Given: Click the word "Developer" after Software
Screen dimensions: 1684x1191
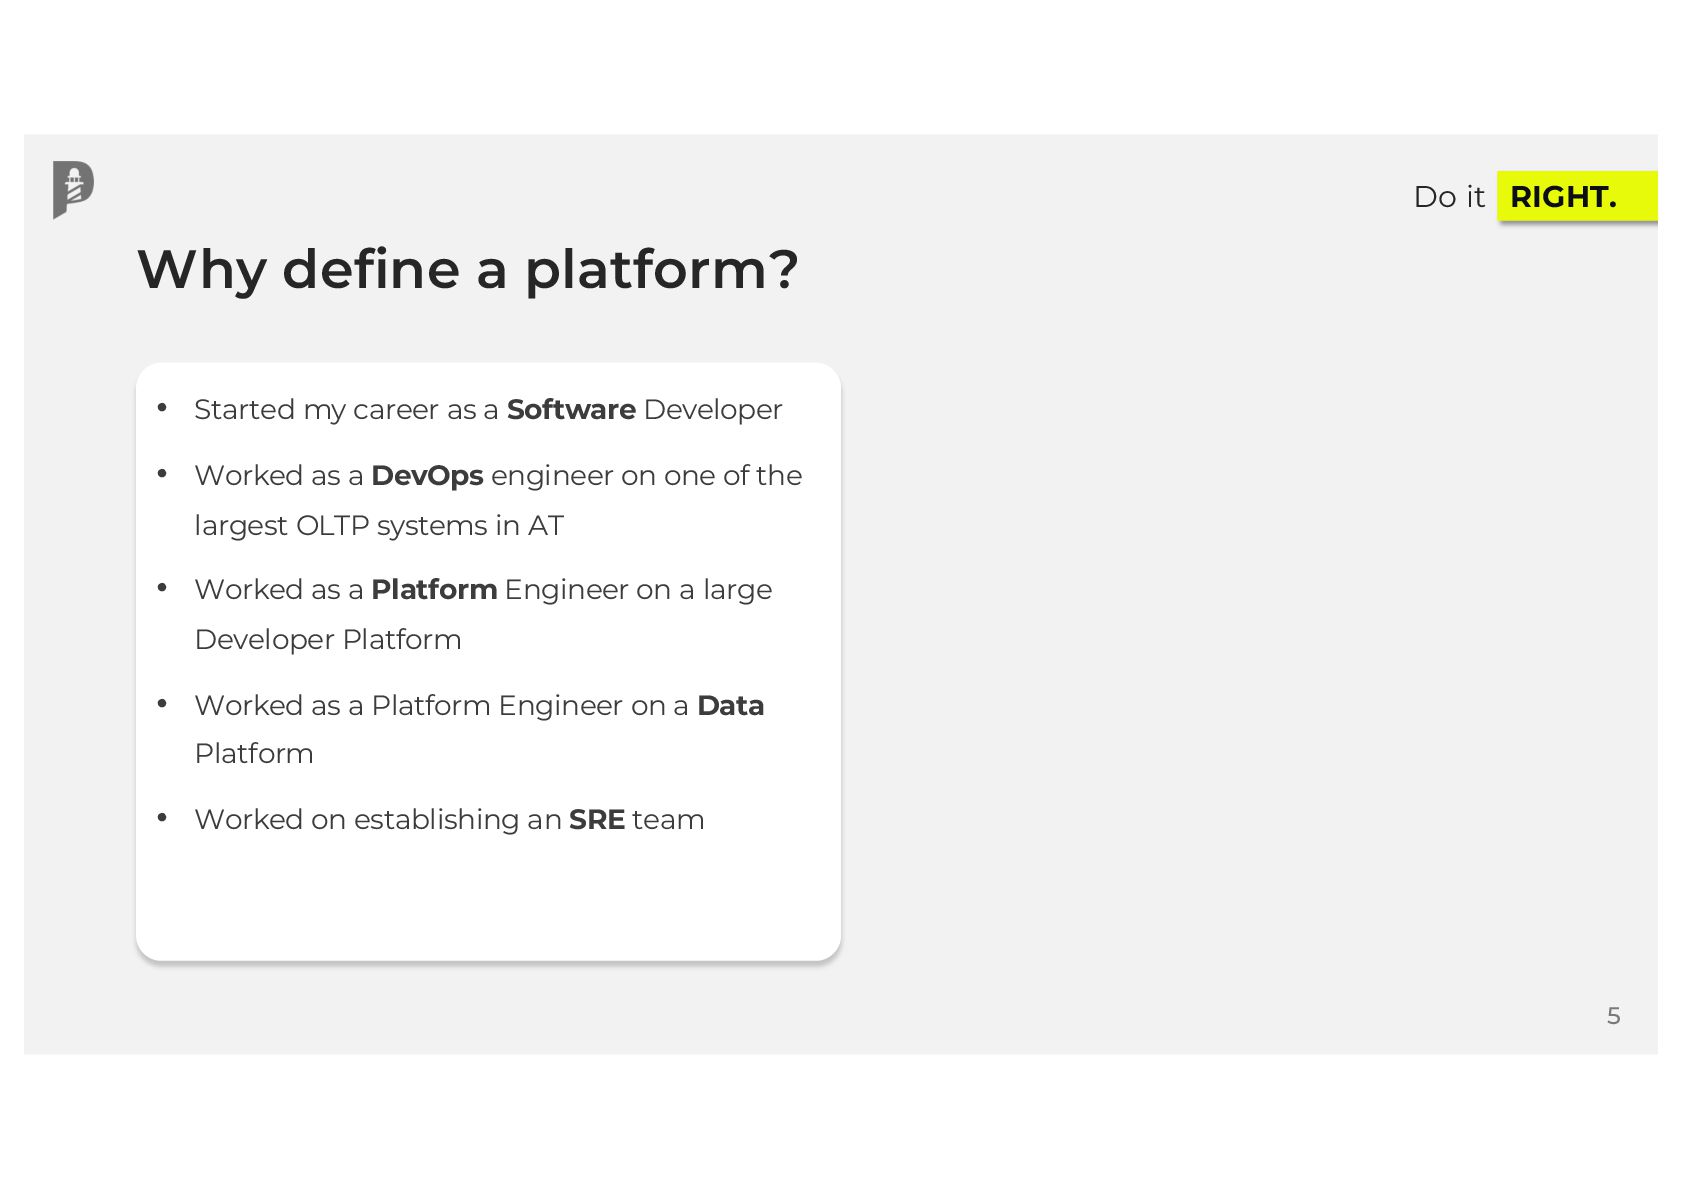Looking at the screenshot, I should pos(712,410).
